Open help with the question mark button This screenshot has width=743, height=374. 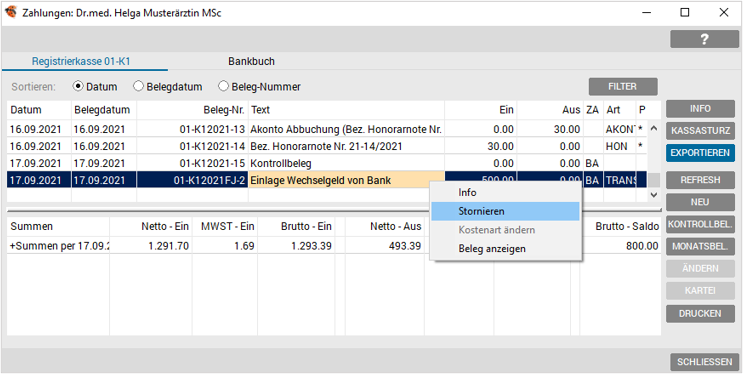[704, 39]
